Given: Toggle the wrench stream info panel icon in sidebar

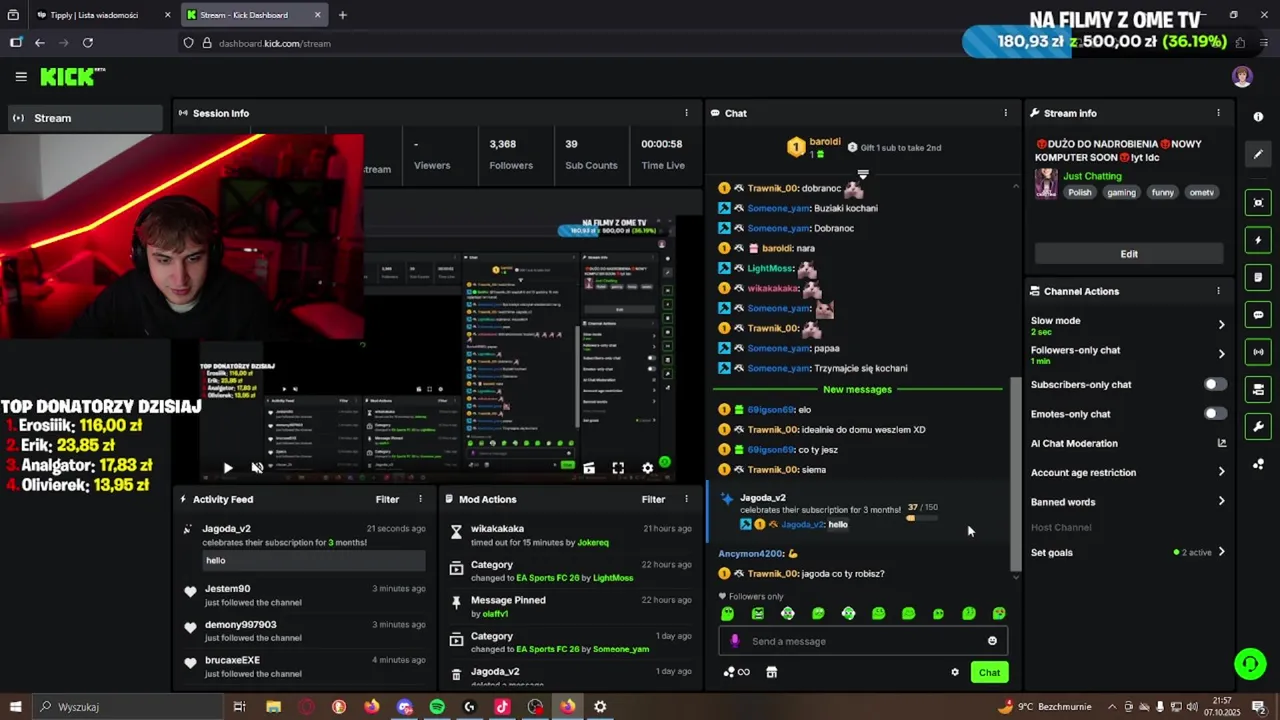Looking at the screenshot, I should pyautogui.click(x=1258, y=426).
